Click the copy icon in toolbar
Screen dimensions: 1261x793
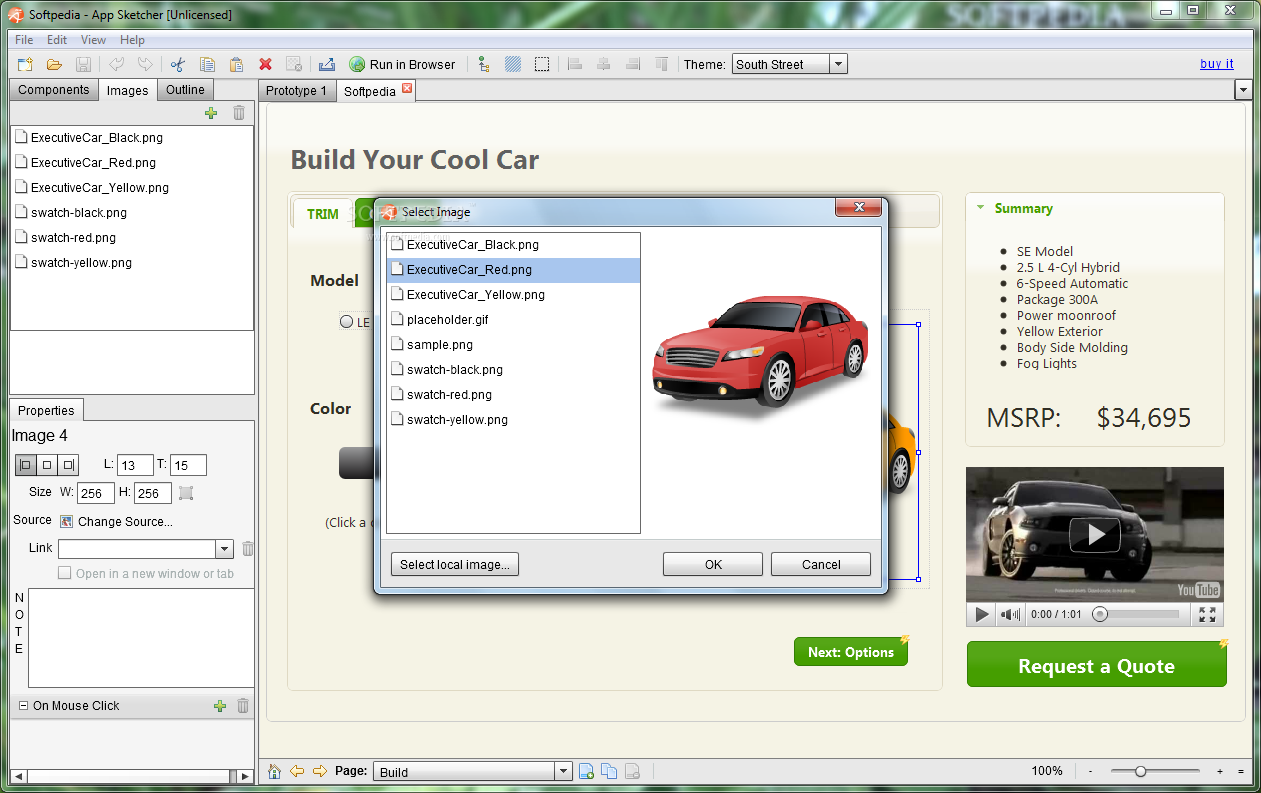(207, 64)
